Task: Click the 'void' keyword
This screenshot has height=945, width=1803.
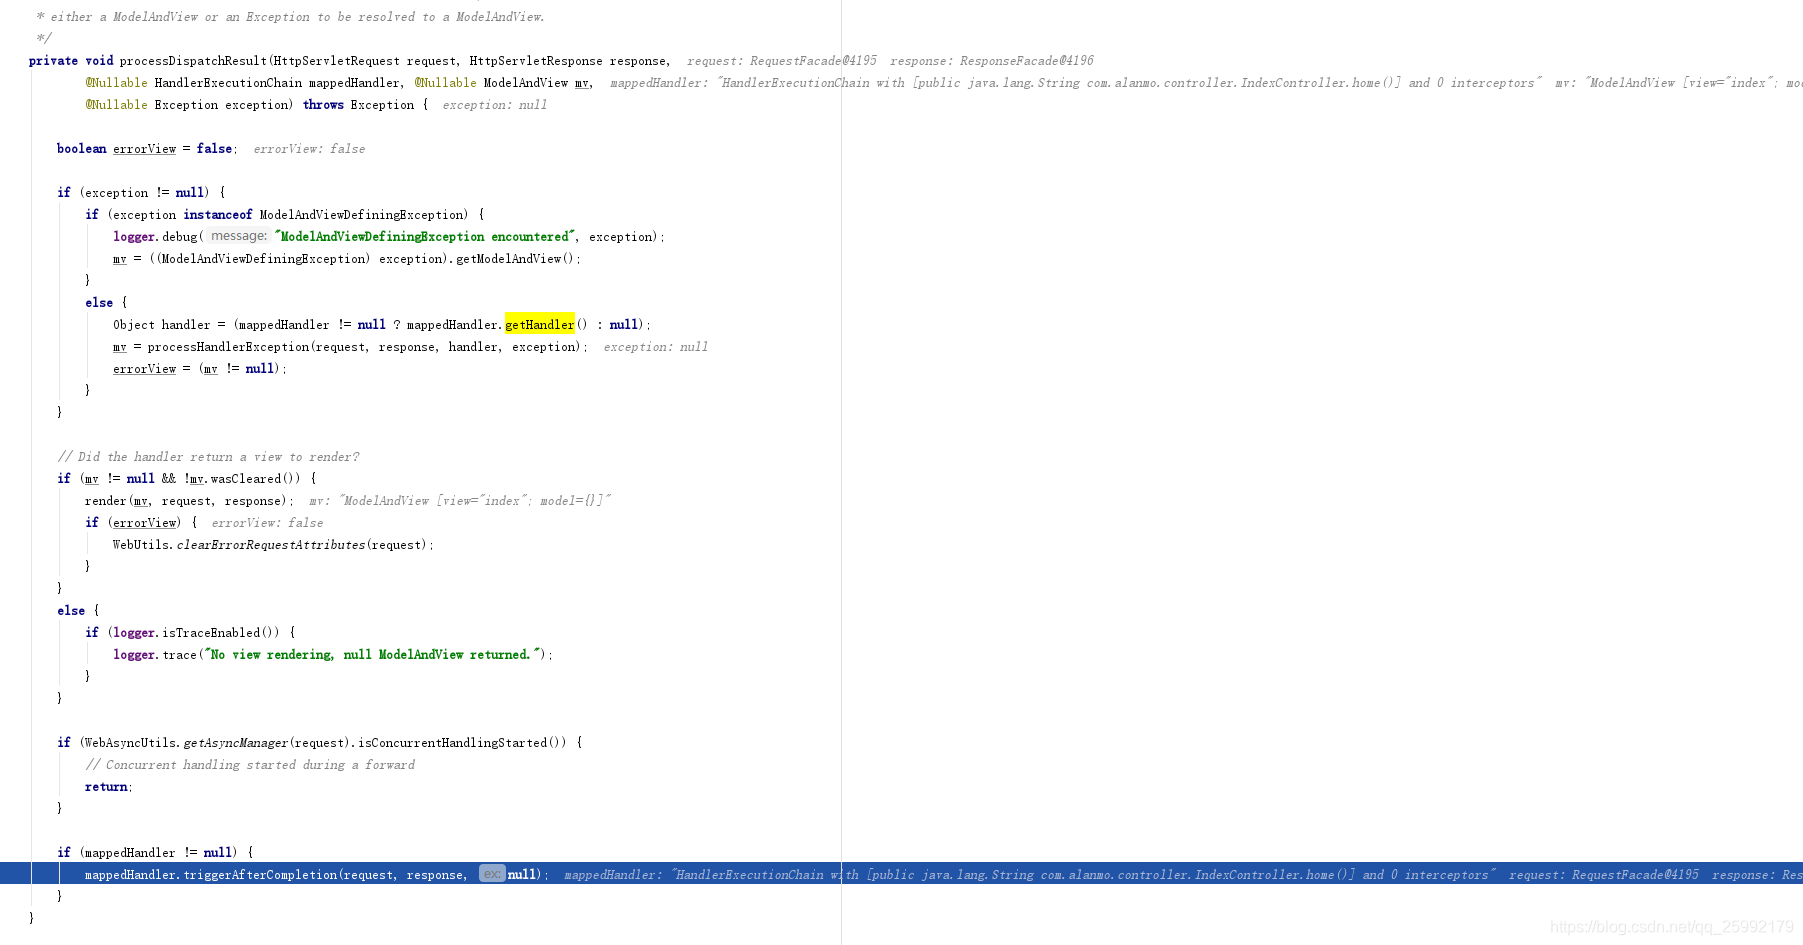Action: (99, 61)
